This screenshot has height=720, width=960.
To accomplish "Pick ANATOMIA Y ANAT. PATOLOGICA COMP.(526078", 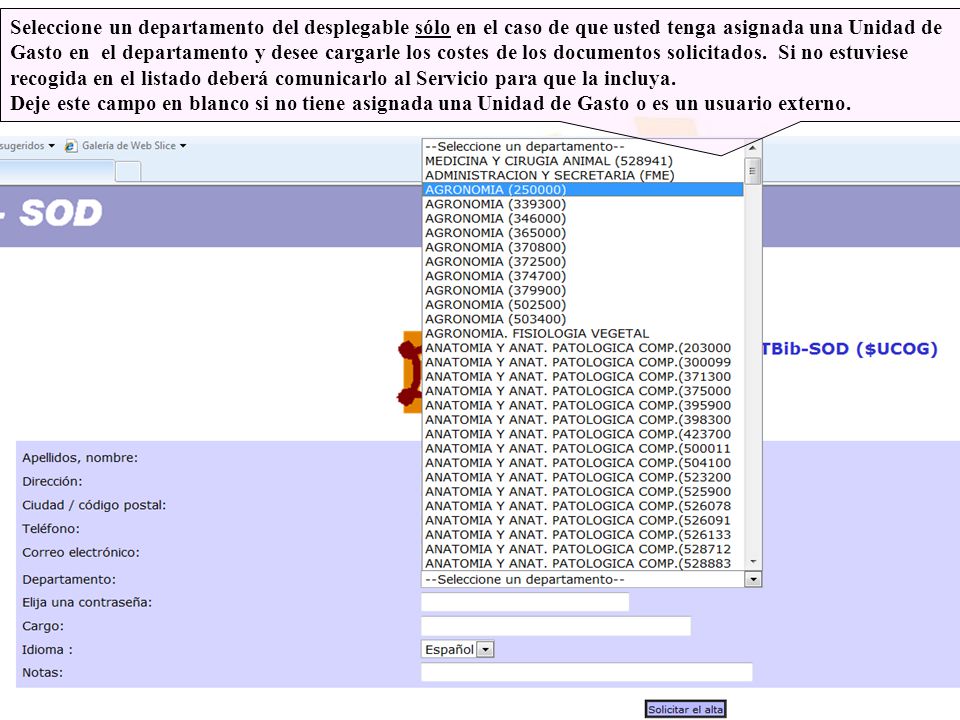I will (583, 506).
